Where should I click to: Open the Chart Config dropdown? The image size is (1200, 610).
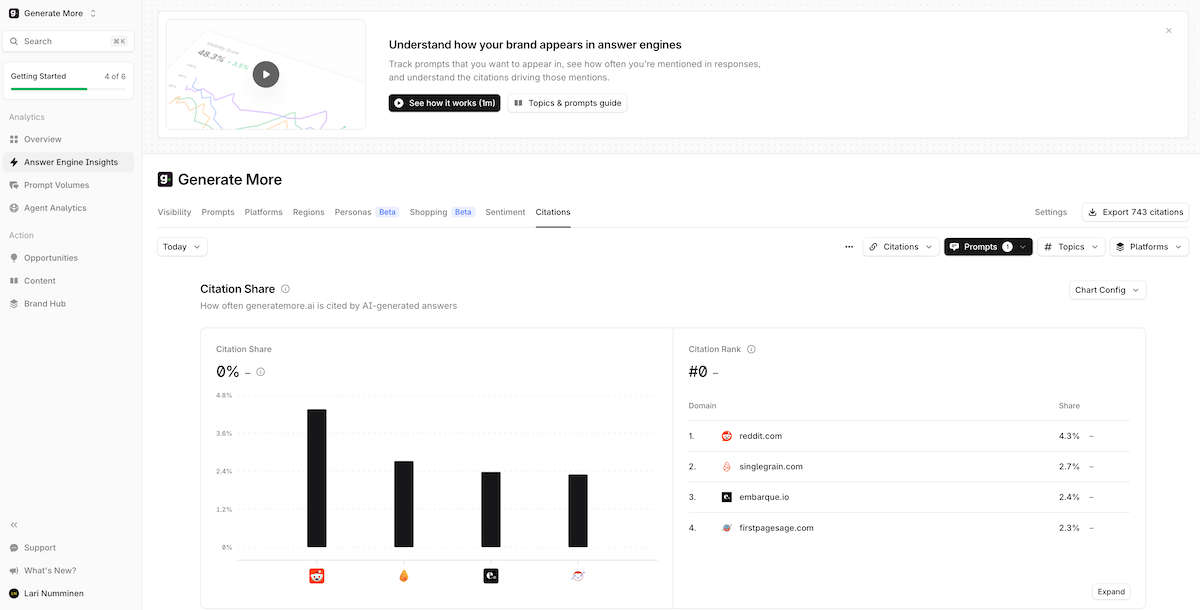[1107, 290]
